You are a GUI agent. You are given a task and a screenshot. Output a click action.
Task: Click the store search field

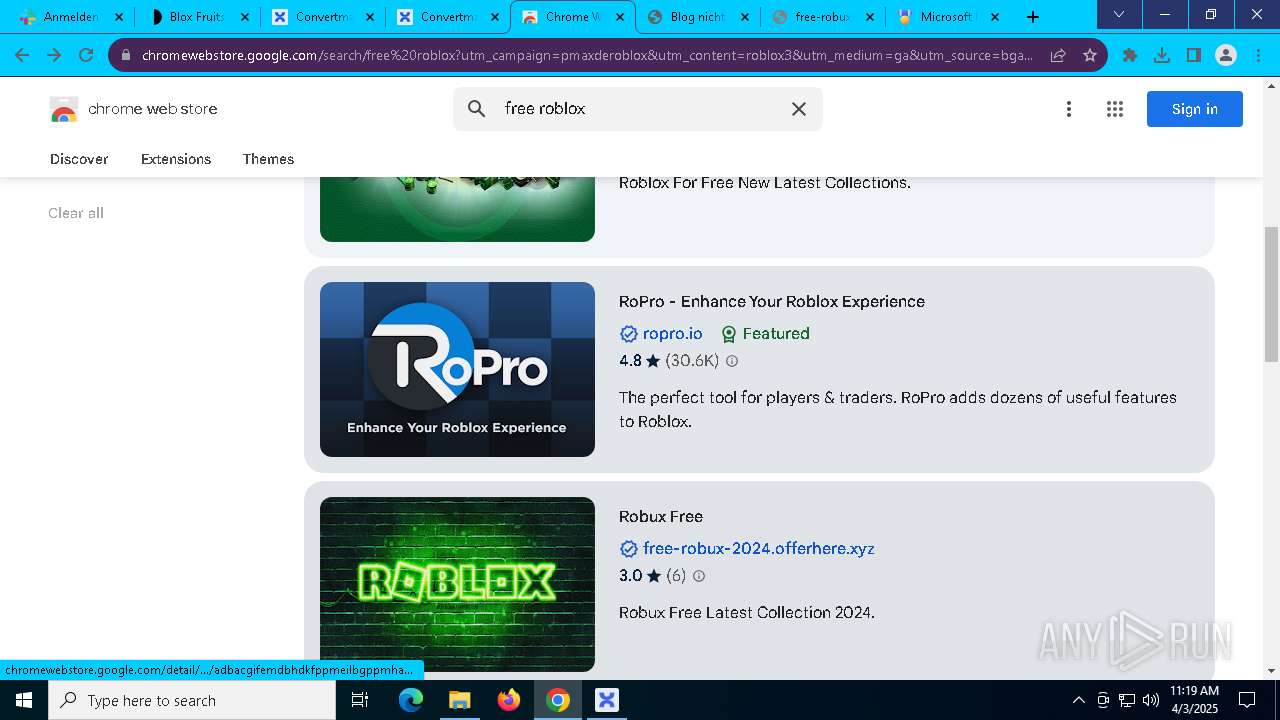638,109
